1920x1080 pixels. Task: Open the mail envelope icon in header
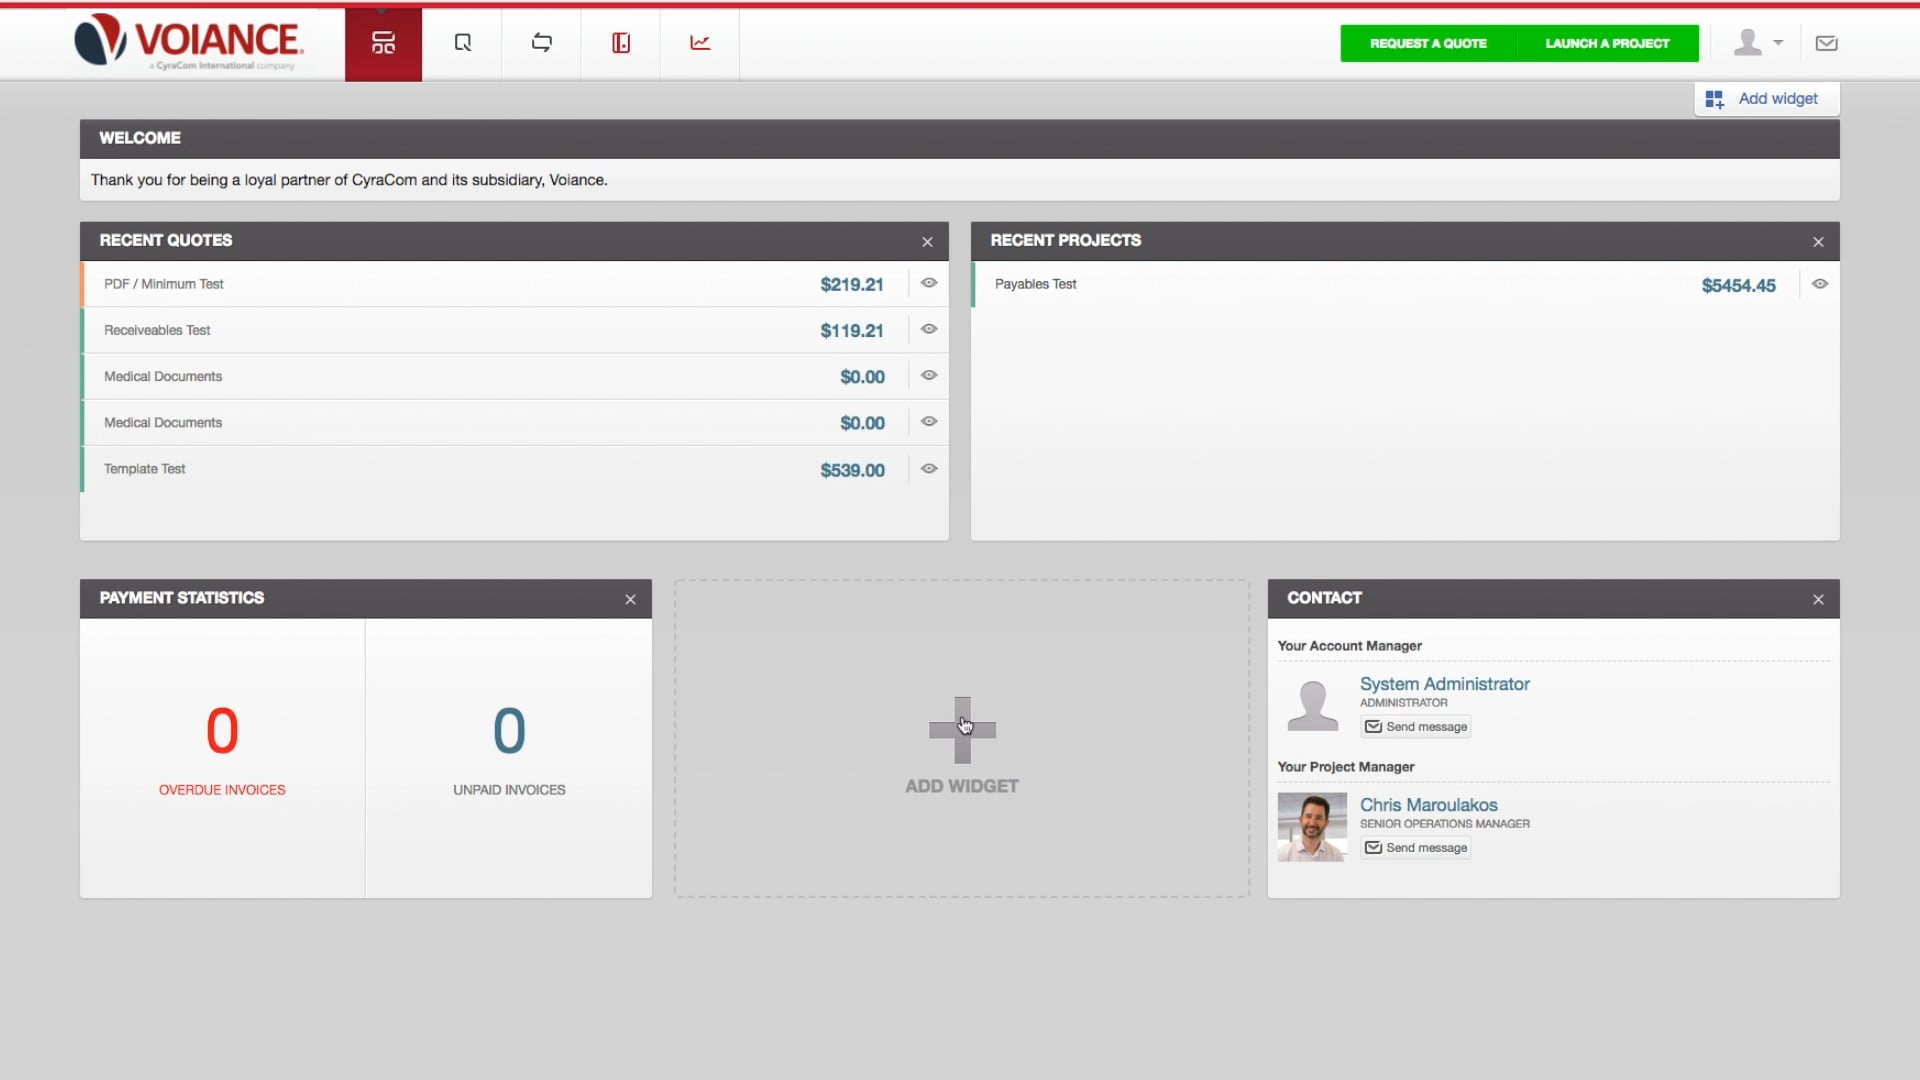tap(1826, 43)
